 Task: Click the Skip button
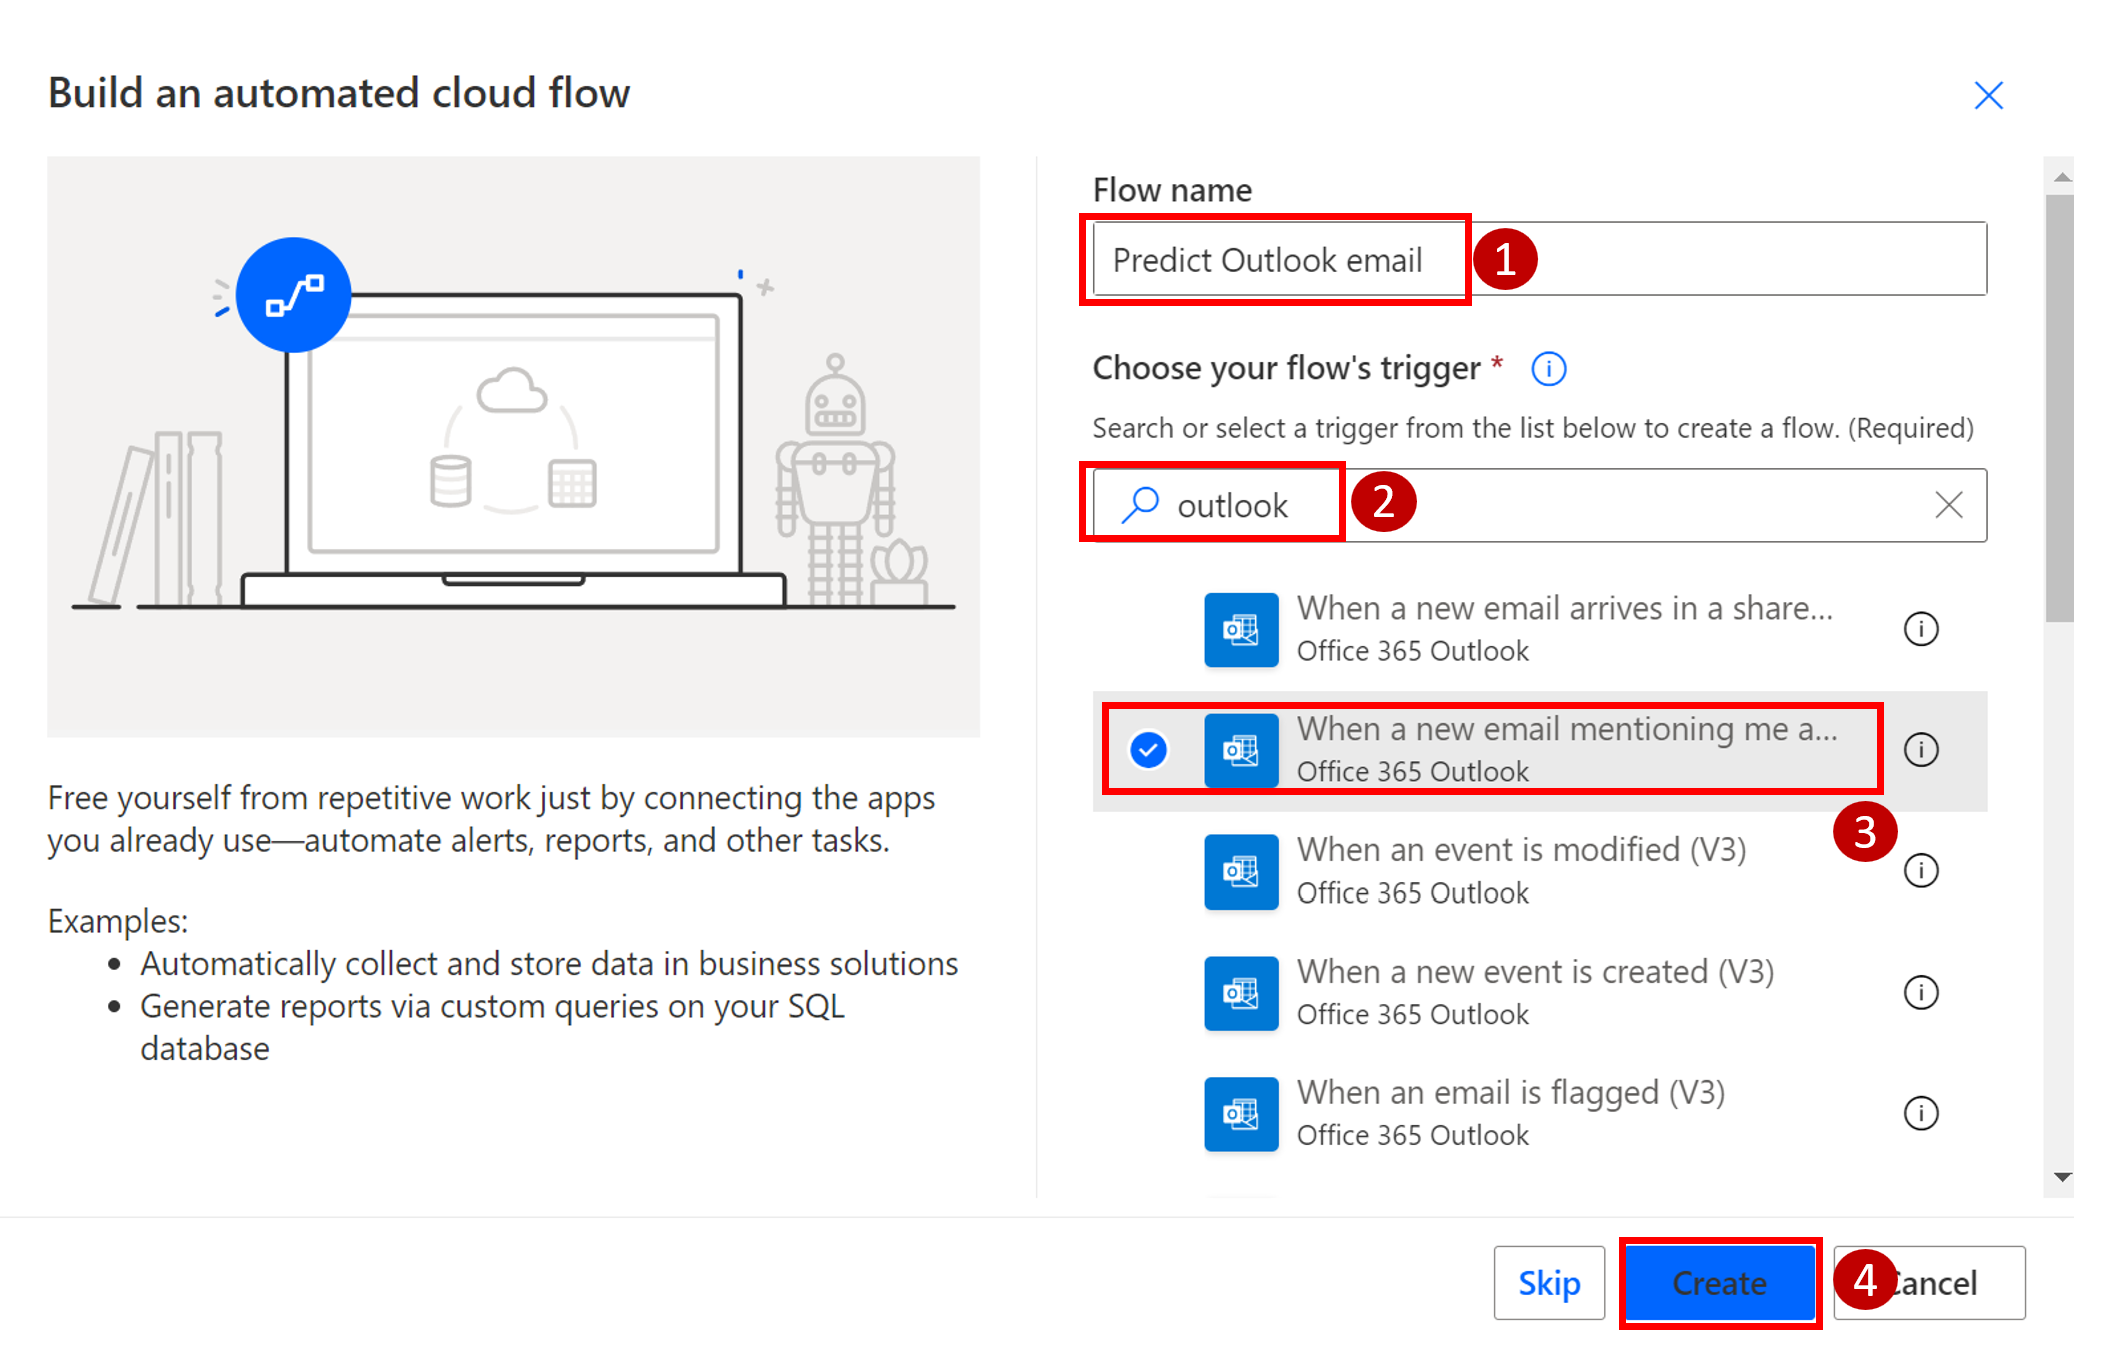coord(1549,1283)
